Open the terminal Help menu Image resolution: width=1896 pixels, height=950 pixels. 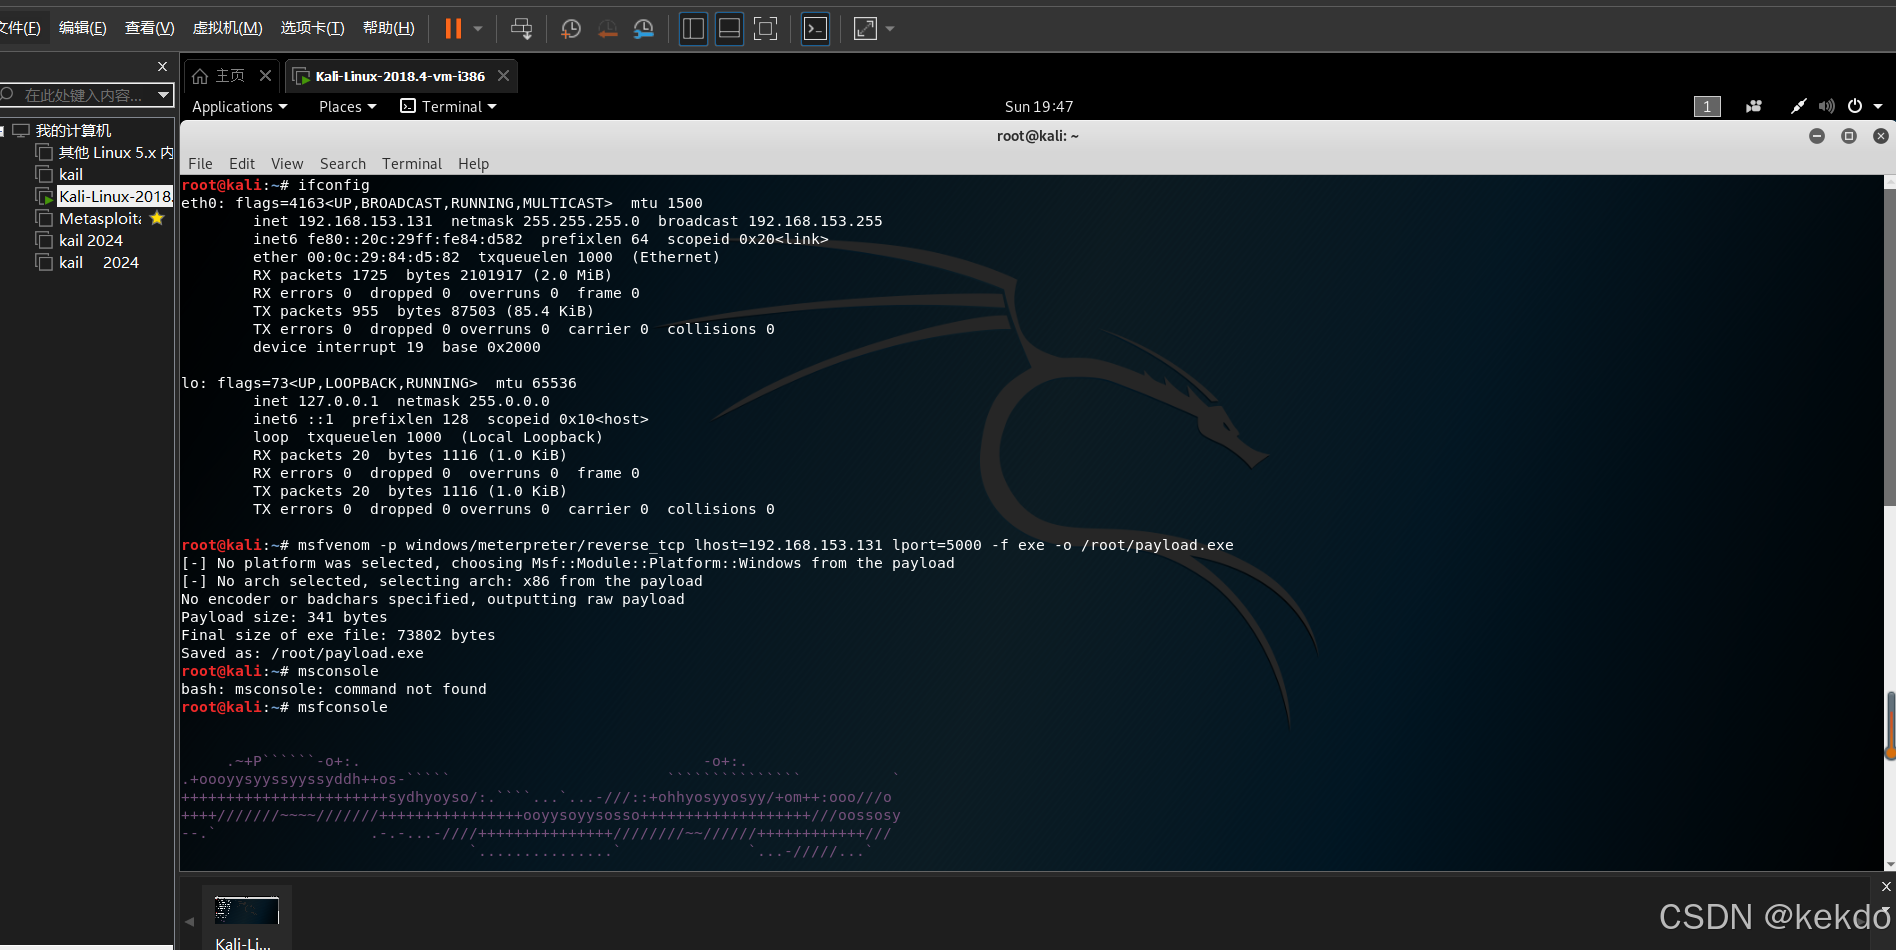tap(474, 164)
